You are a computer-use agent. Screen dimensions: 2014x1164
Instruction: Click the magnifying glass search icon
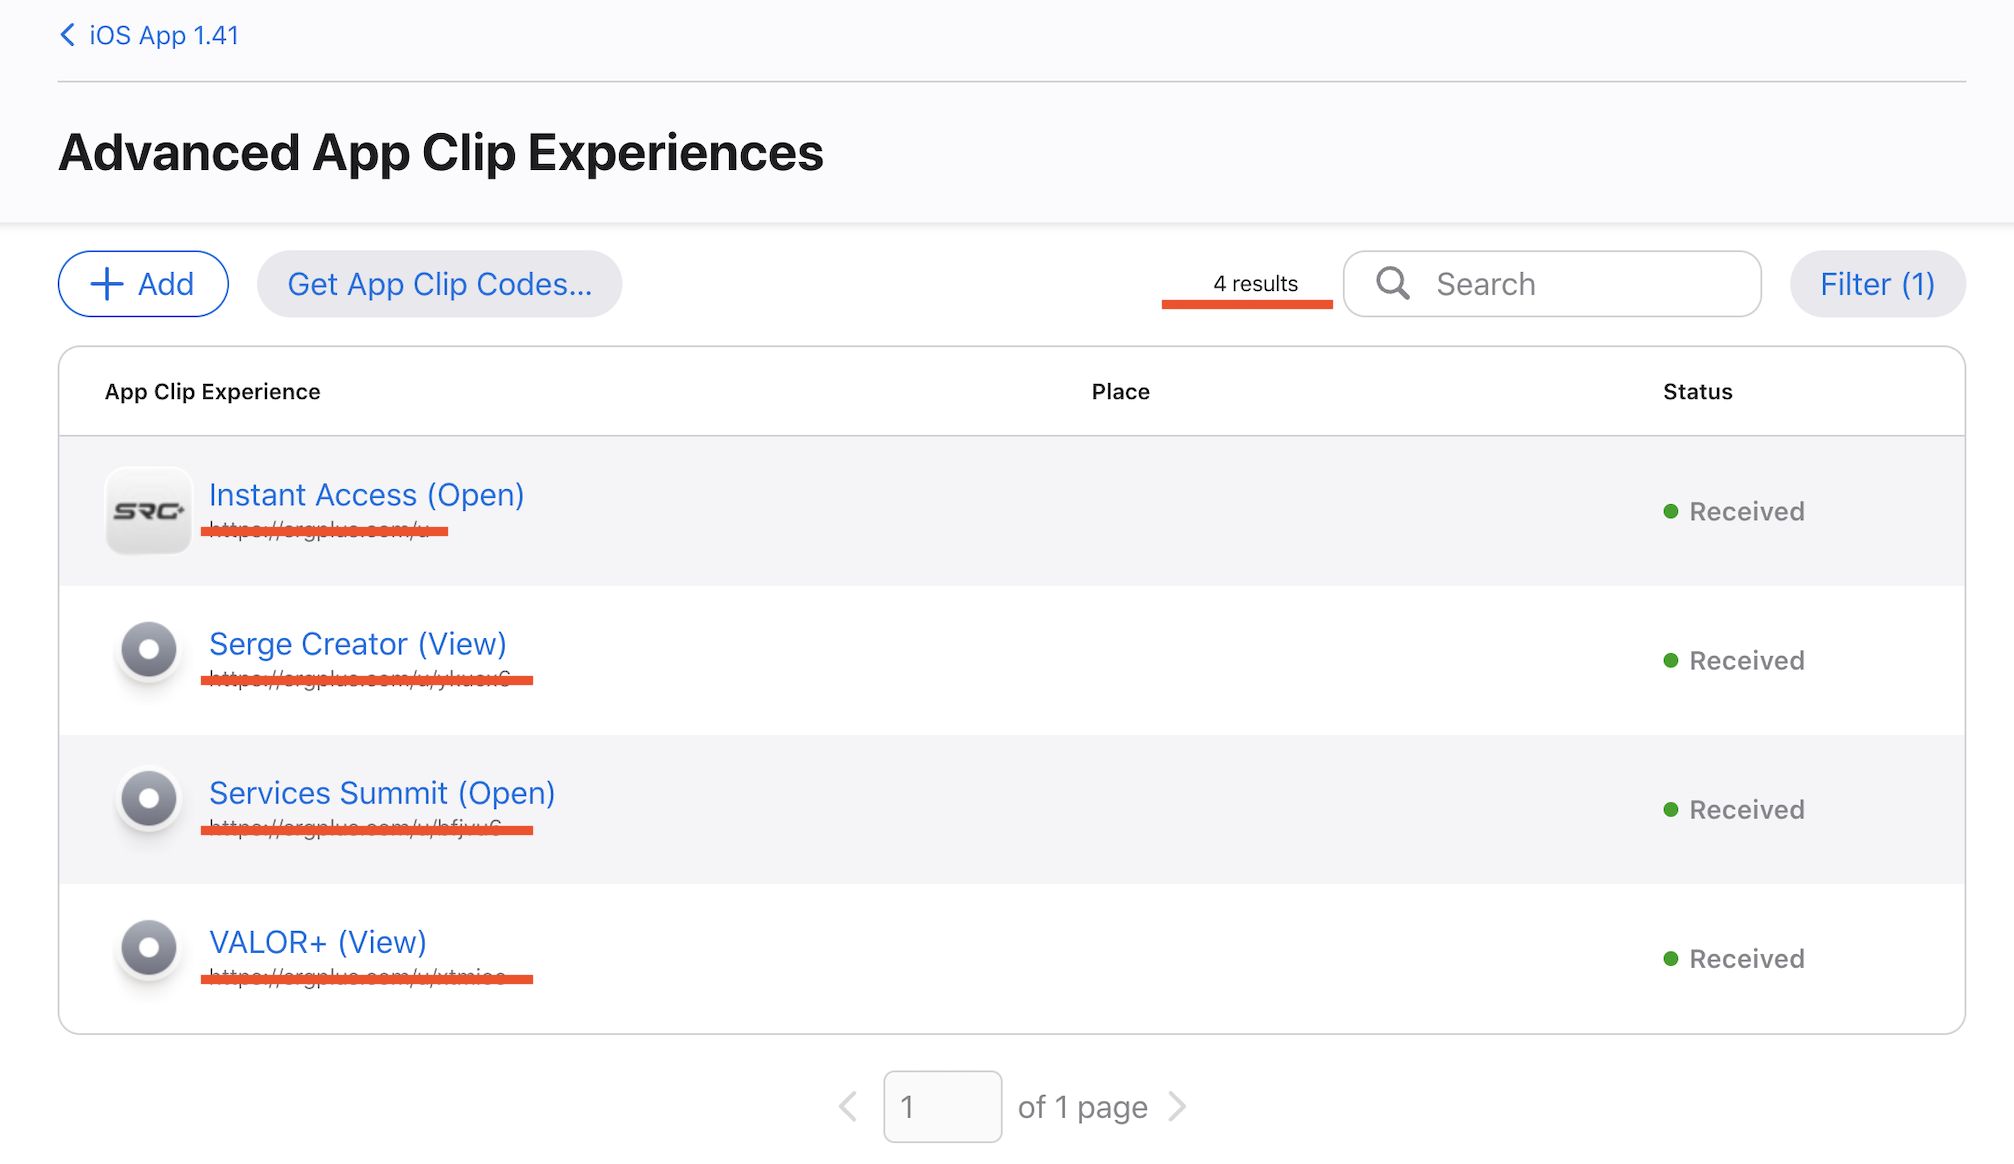(x=1392, y=284)
